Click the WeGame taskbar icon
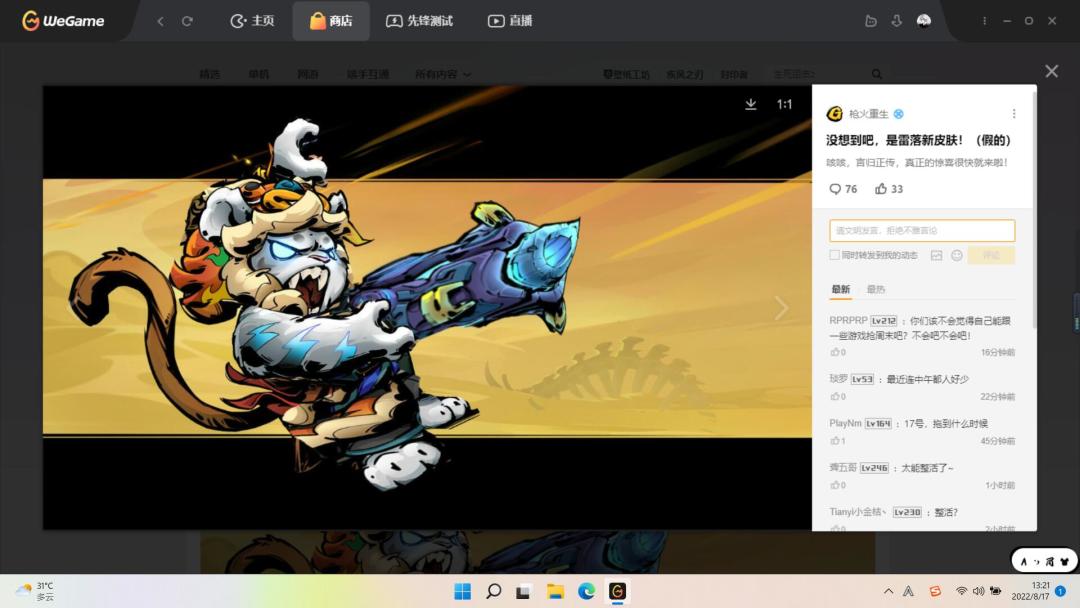The image size is (1080, 608). coord(617,591)
